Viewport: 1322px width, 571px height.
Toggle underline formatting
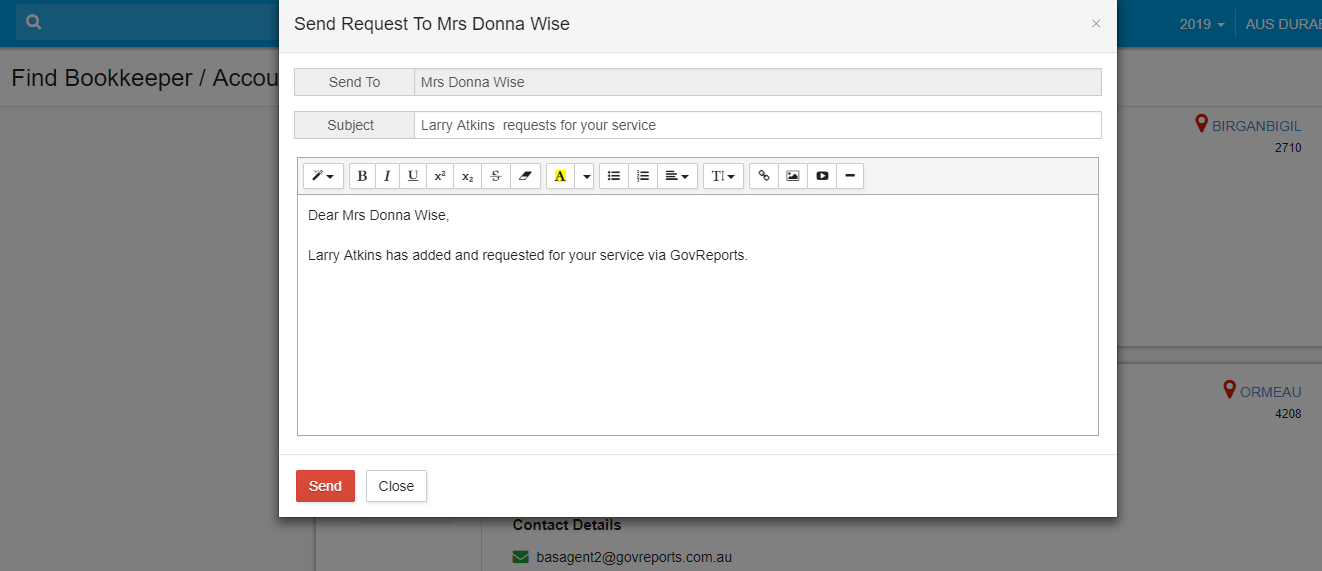(x=413, y=176)
